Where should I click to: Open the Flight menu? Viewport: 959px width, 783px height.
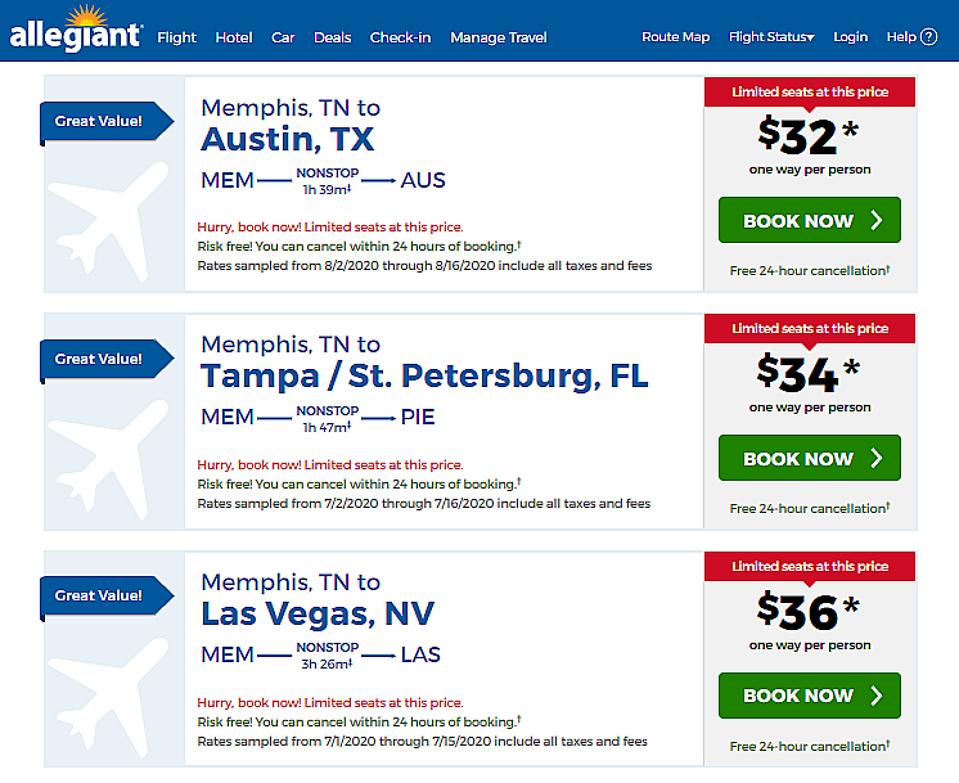[x=177, y=38]
